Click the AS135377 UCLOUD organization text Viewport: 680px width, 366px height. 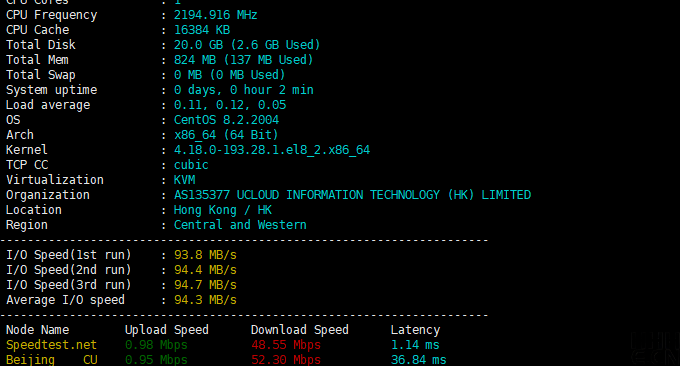tap(353, 195)
